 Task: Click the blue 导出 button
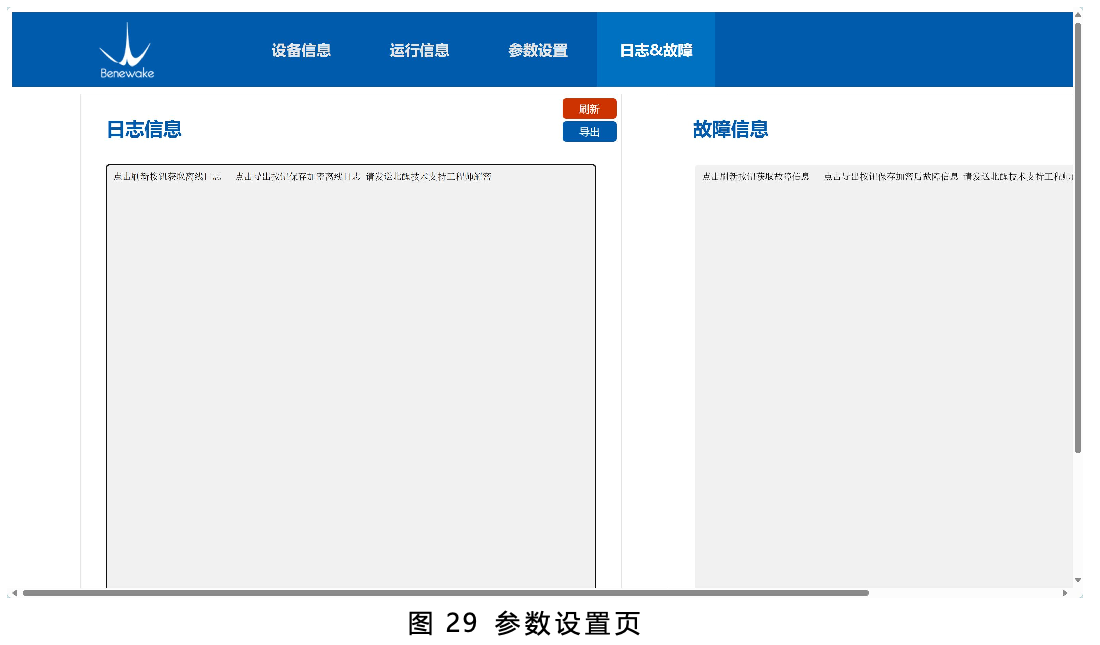tap(589, 132)
